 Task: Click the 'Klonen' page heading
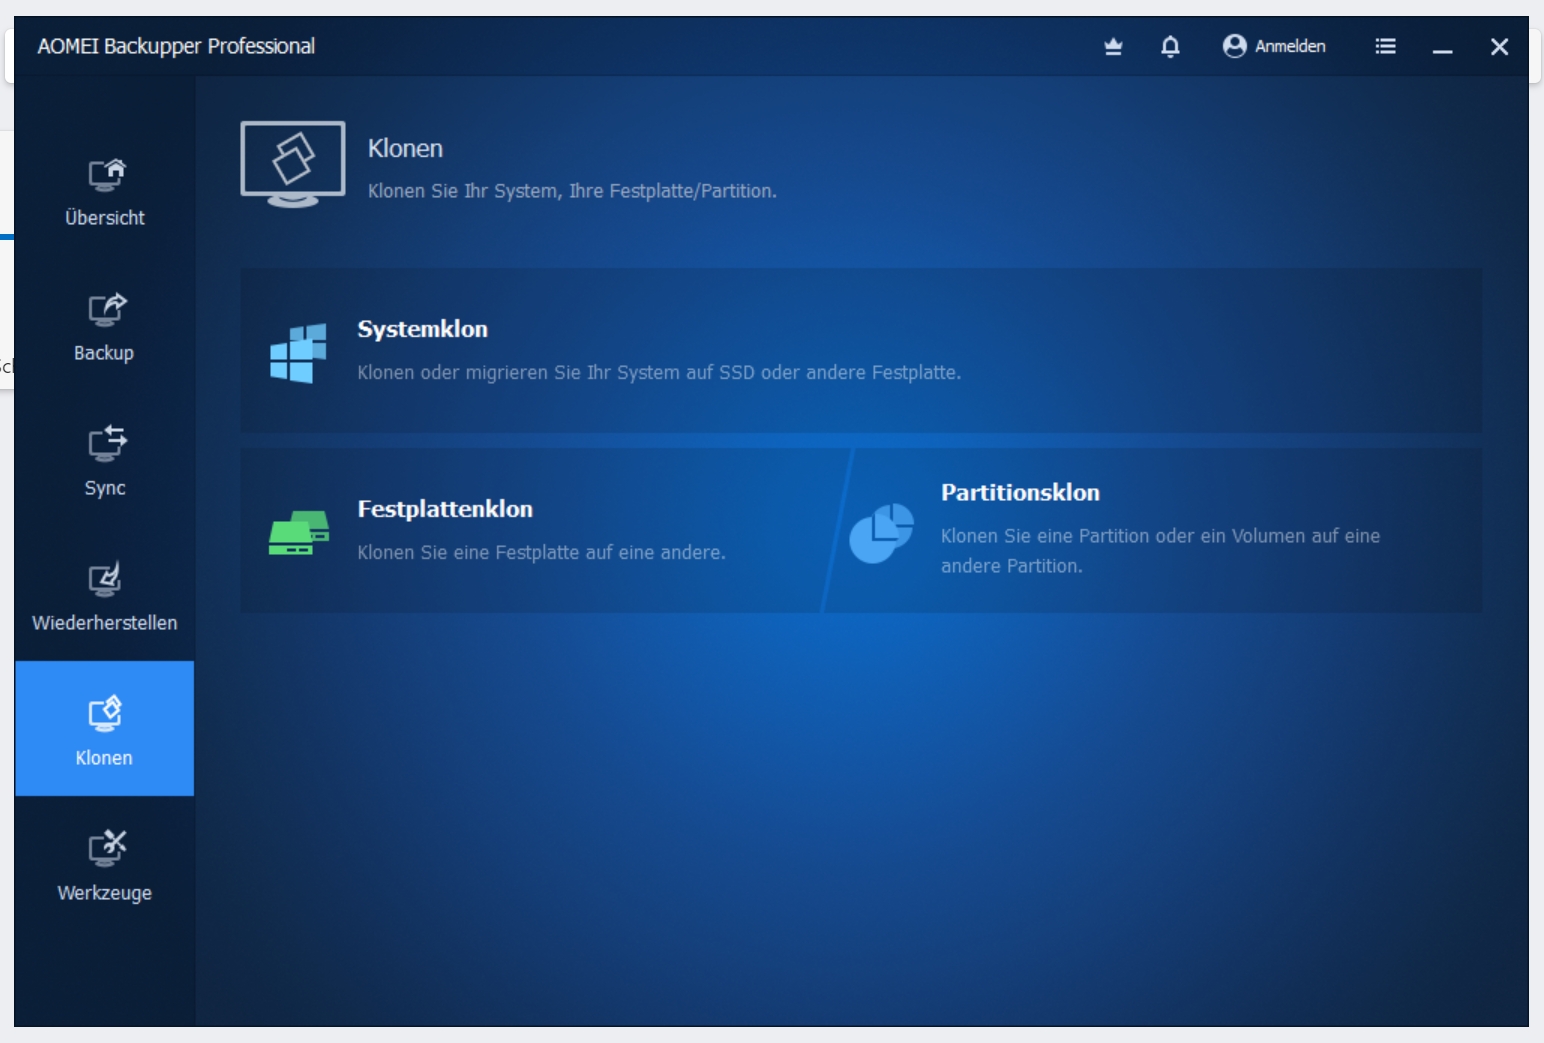coord(405,148)
